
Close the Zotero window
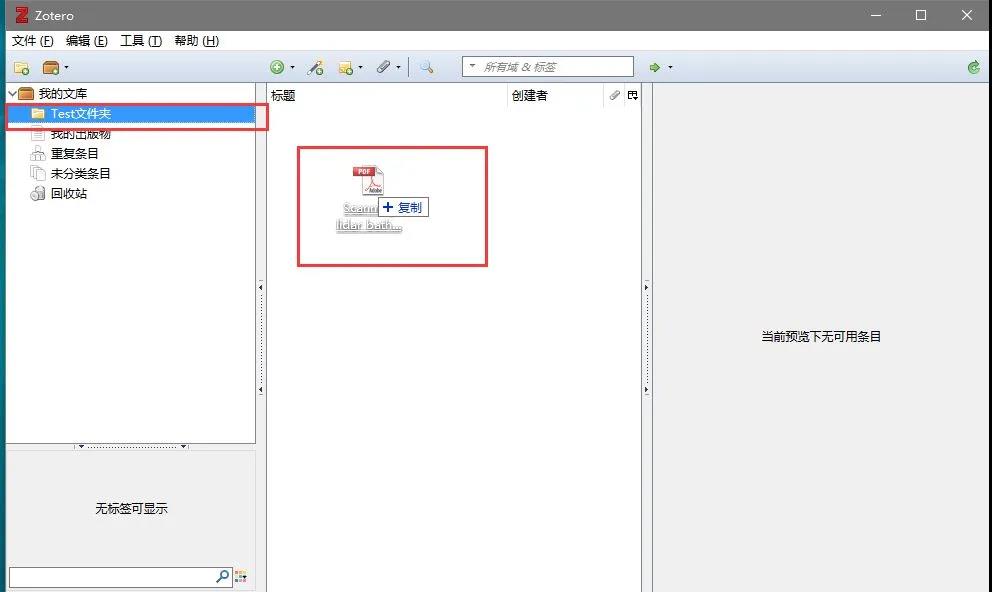point(967,15)
